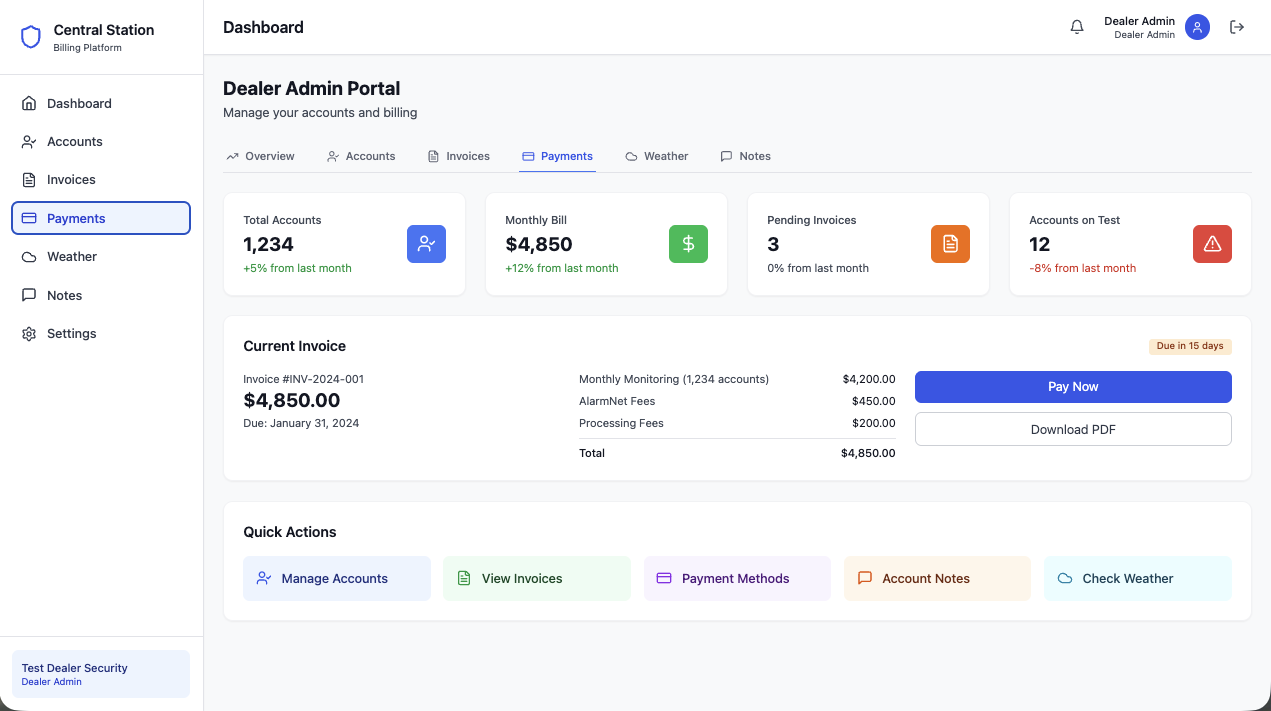Select Payments in the sidebar
The image size is (1271, 711).
coord(101,218)
